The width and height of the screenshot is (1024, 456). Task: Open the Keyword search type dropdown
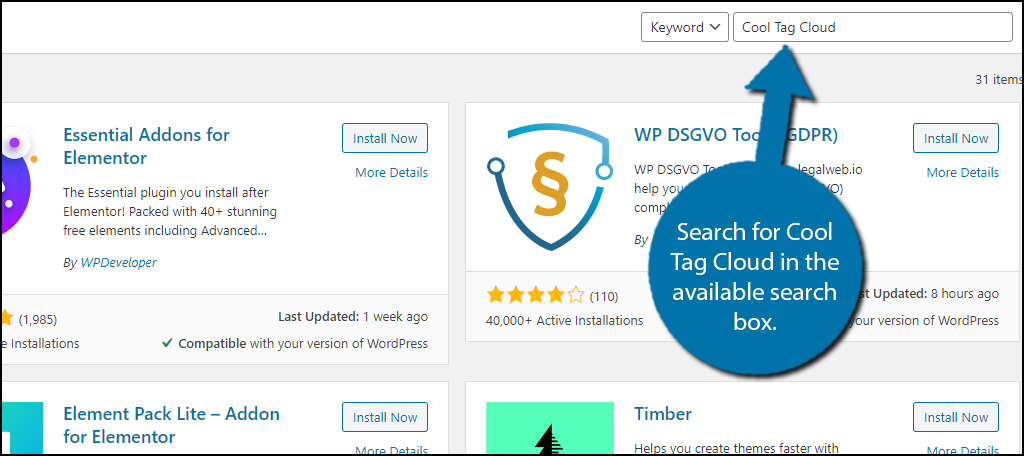tap(684, 27)
